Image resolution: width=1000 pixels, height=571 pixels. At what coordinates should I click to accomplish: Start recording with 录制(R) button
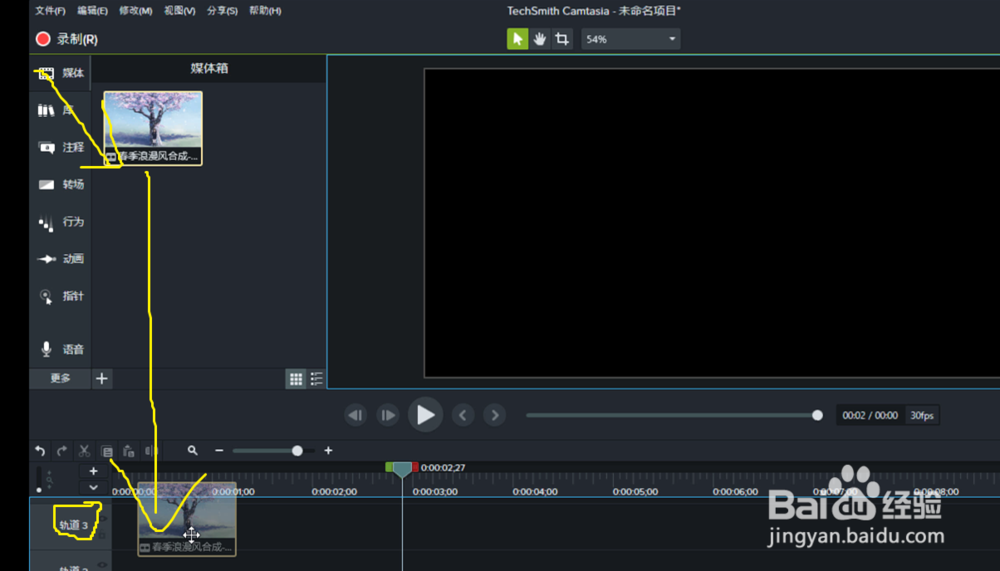click(67, 40)
